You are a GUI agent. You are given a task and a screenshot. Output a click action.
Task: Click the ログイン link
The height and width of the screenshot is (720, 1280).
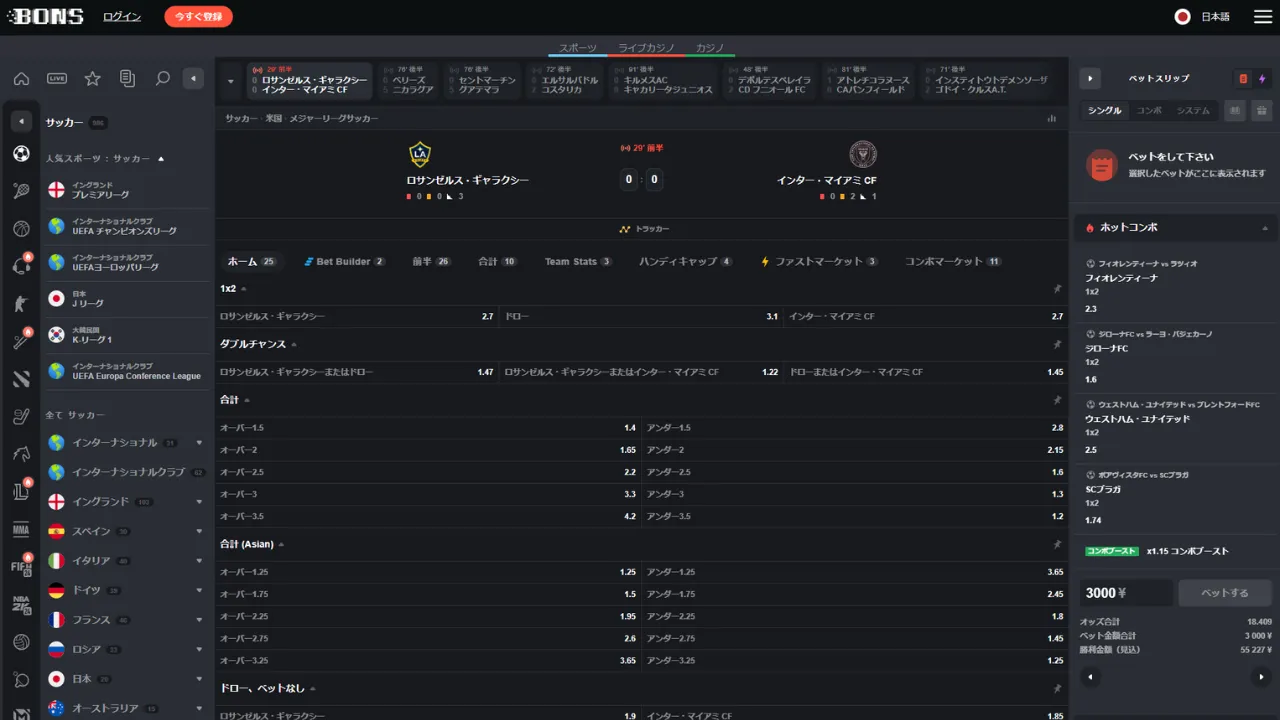[122, 17]
